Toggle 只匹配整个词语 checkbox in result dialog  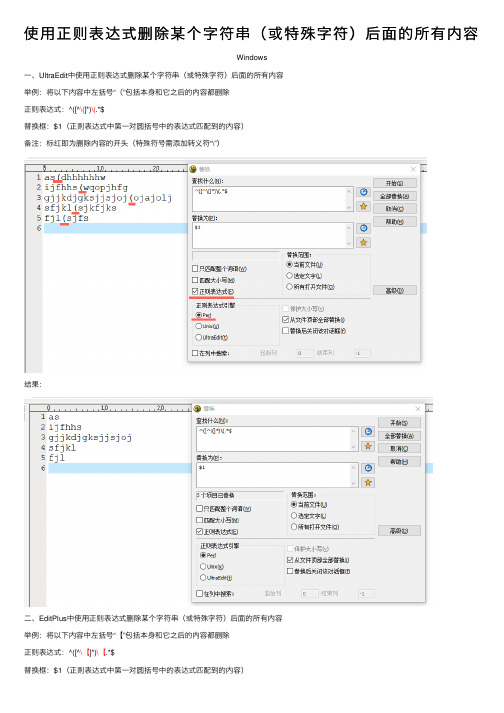[x=199, y=508]
